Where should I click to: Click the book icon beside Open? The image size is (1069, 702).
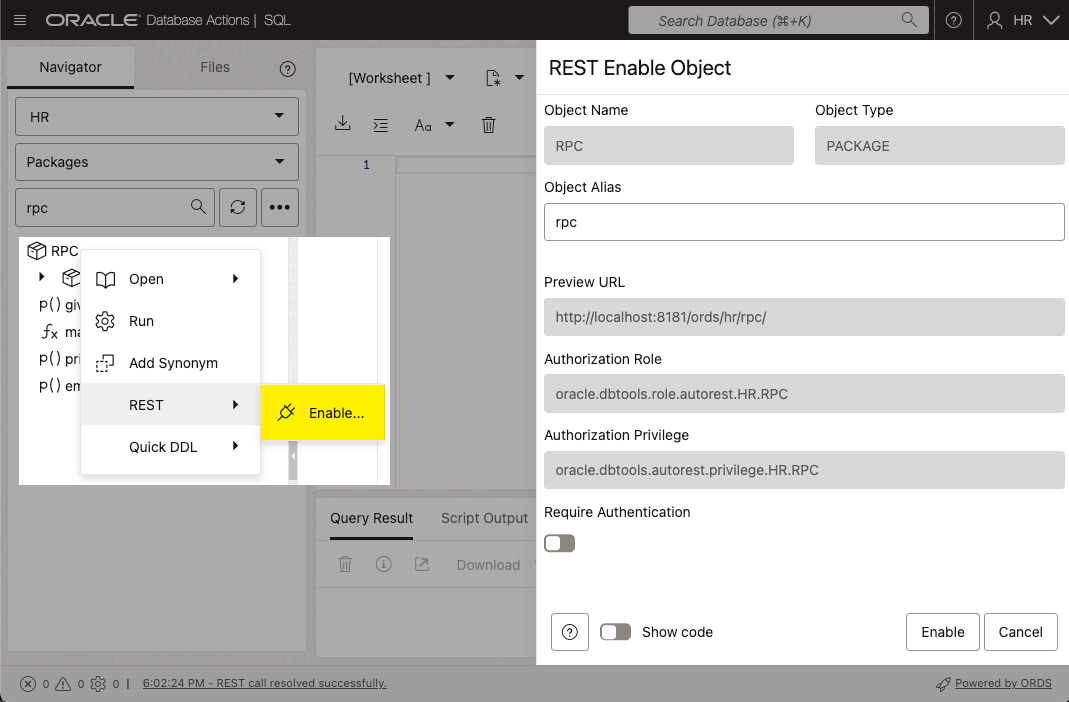(105, 279)
